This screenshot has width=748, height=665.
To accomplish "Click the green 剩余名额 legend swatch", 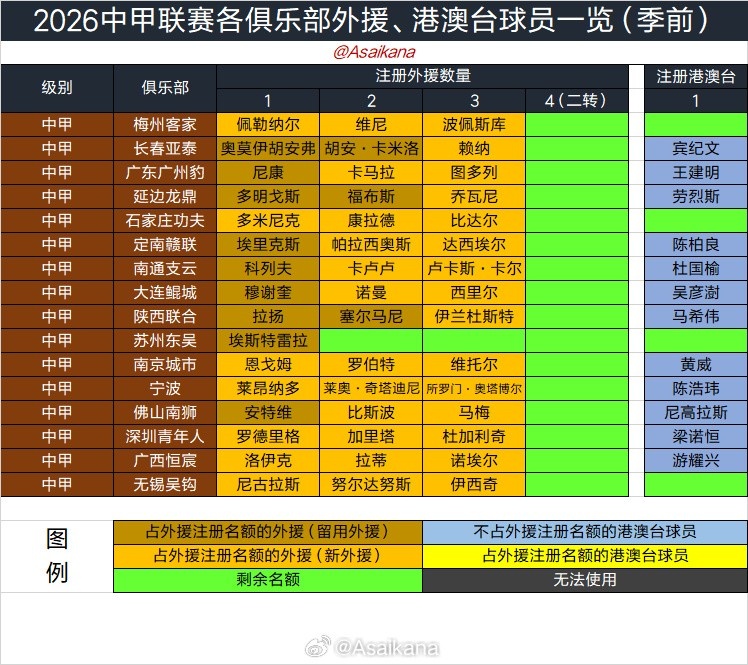I will (268, 579).
